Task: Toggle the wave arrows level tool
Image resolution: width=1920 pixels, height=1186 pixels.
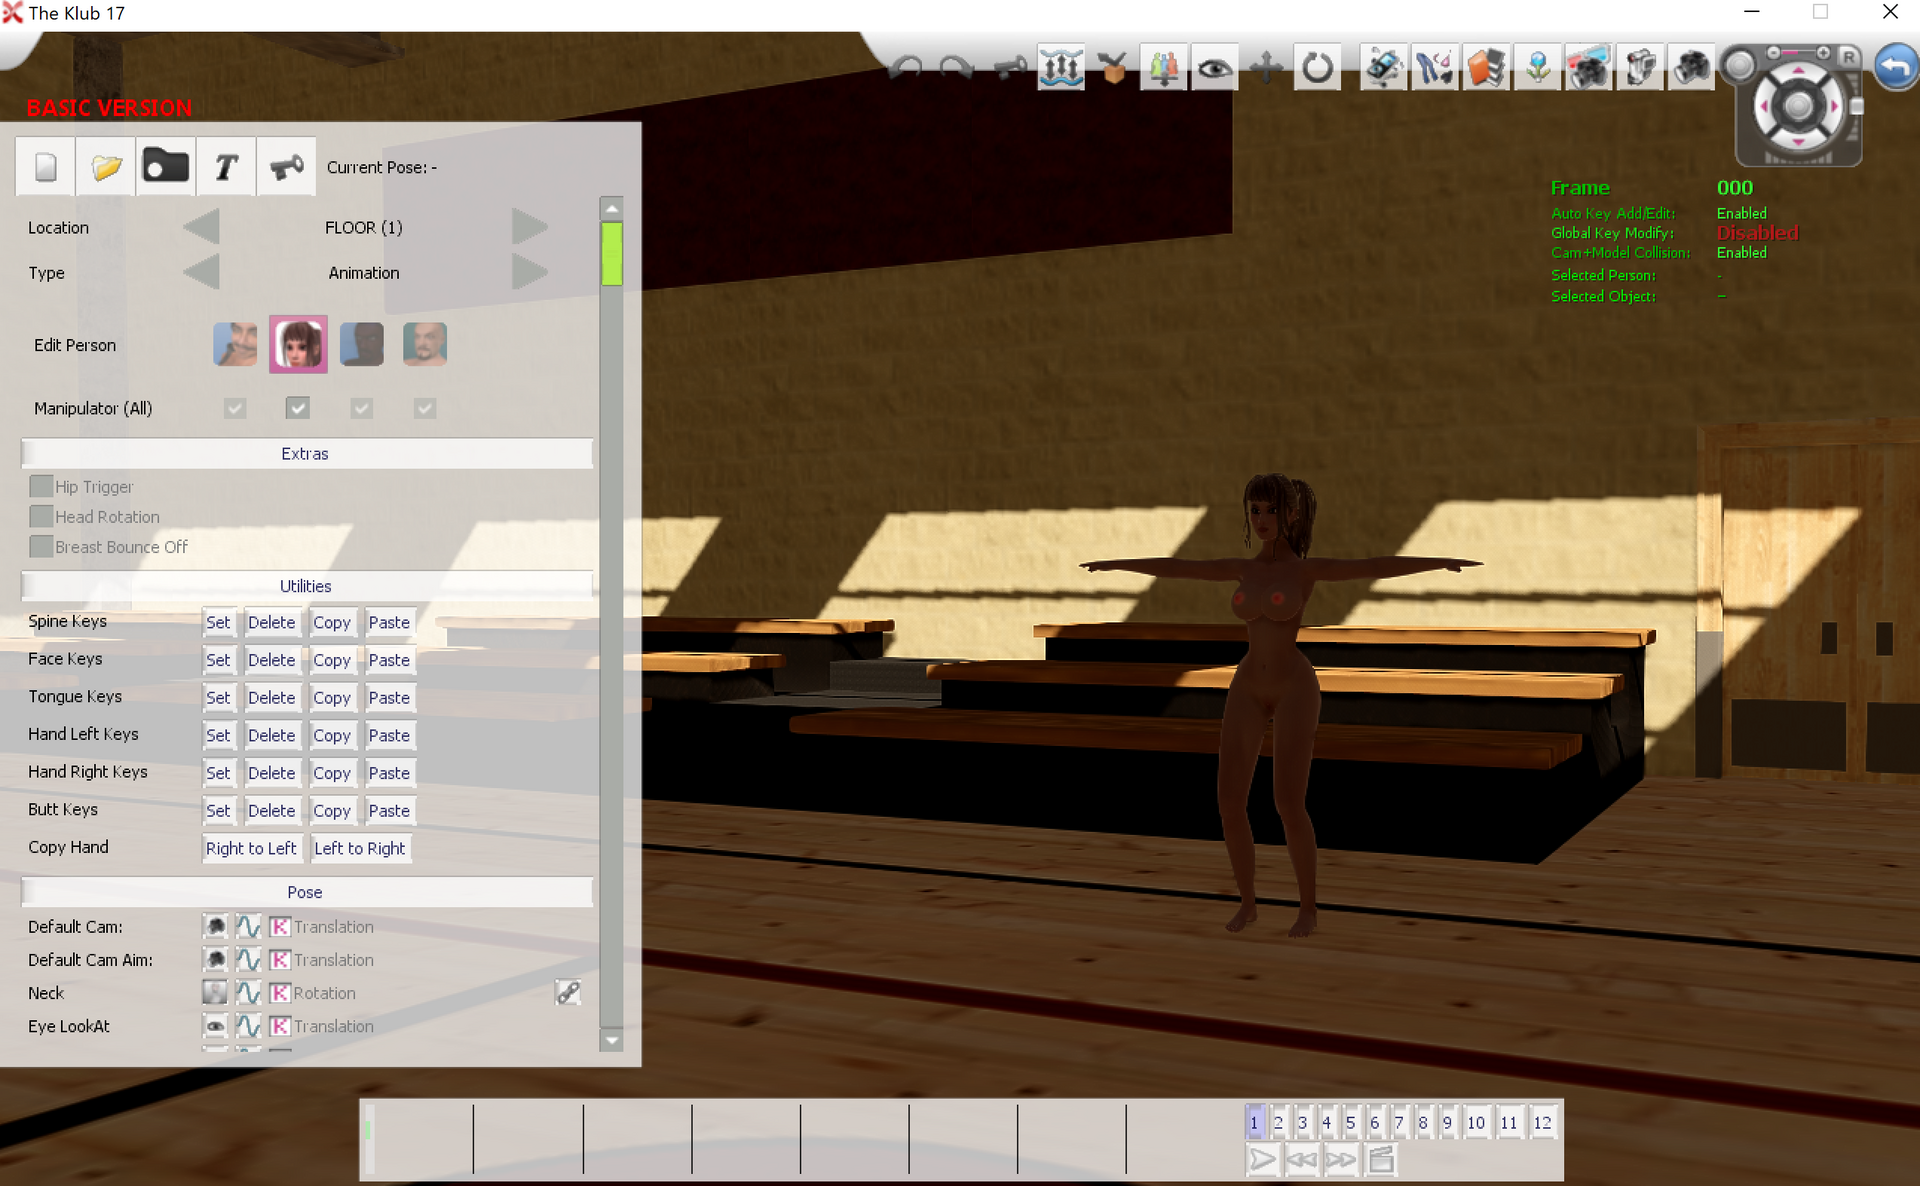Action: pos(1061,68)
